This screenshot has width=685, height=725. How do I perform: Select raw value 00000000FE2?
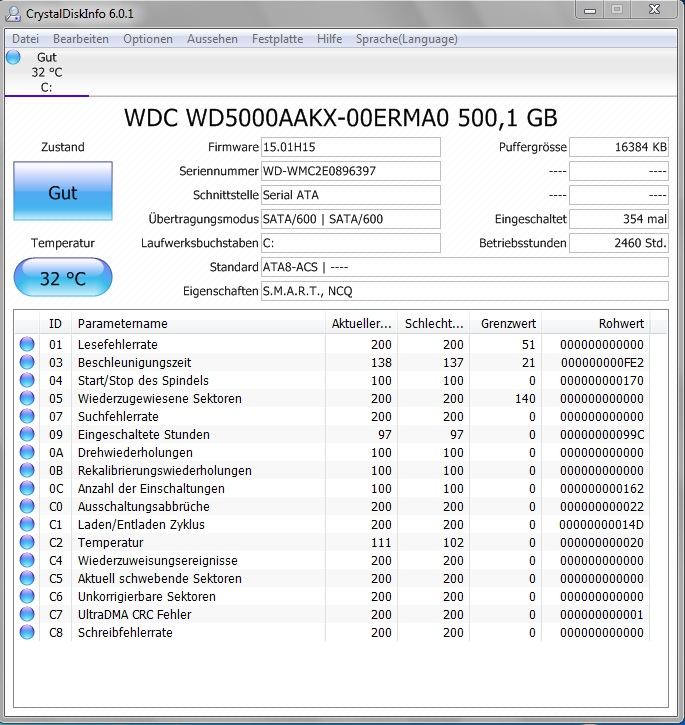pos(602,362)
